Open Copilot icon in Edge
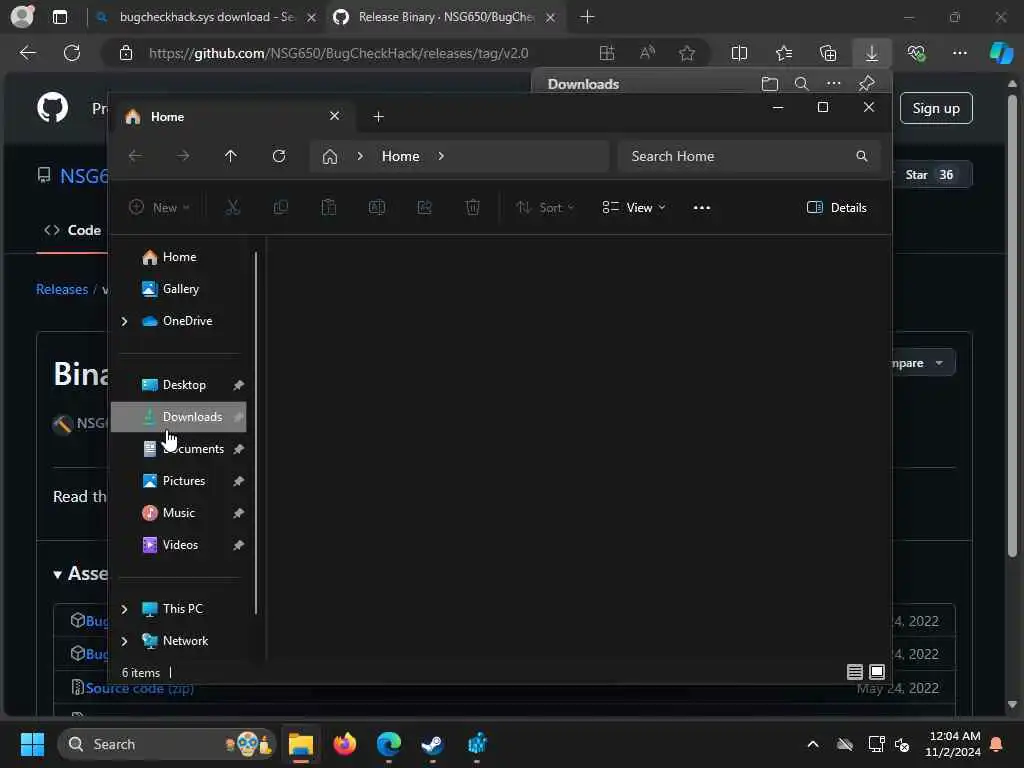This screenshot has height=768, width=1024. [x=1001, y=53]
